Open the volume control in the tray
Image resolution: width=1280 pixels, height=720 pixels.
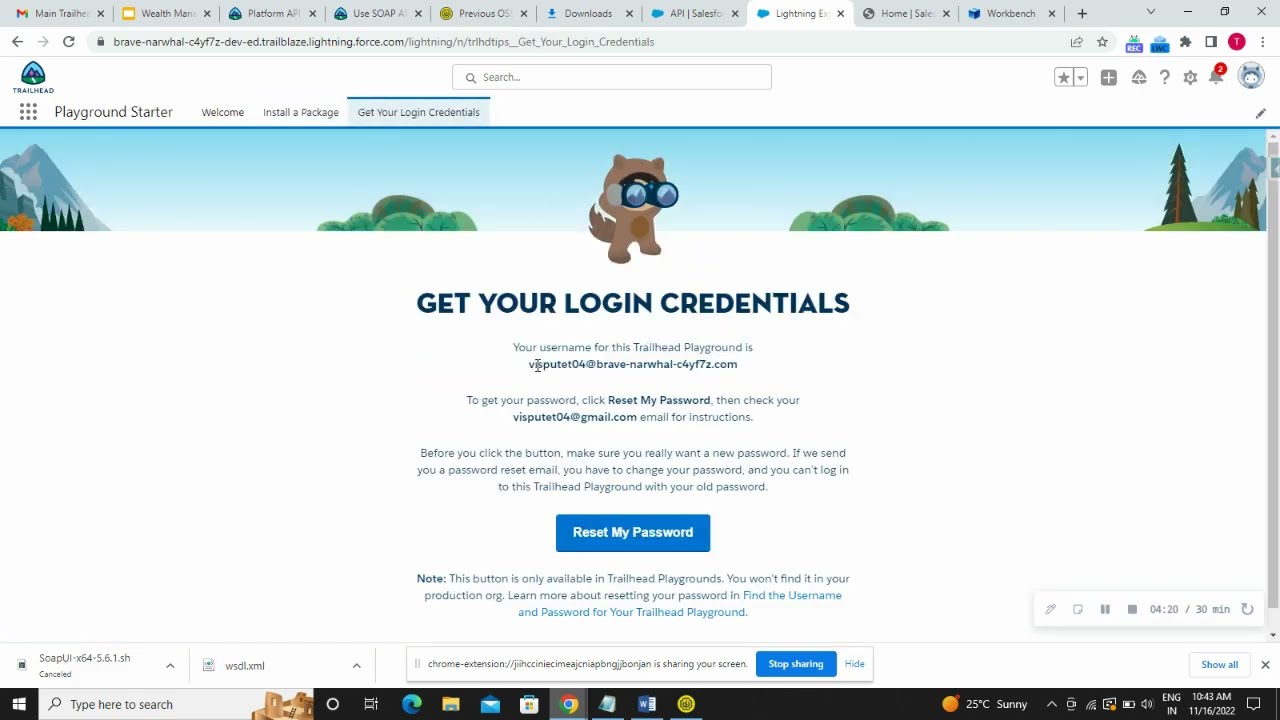pos(1147,704)
